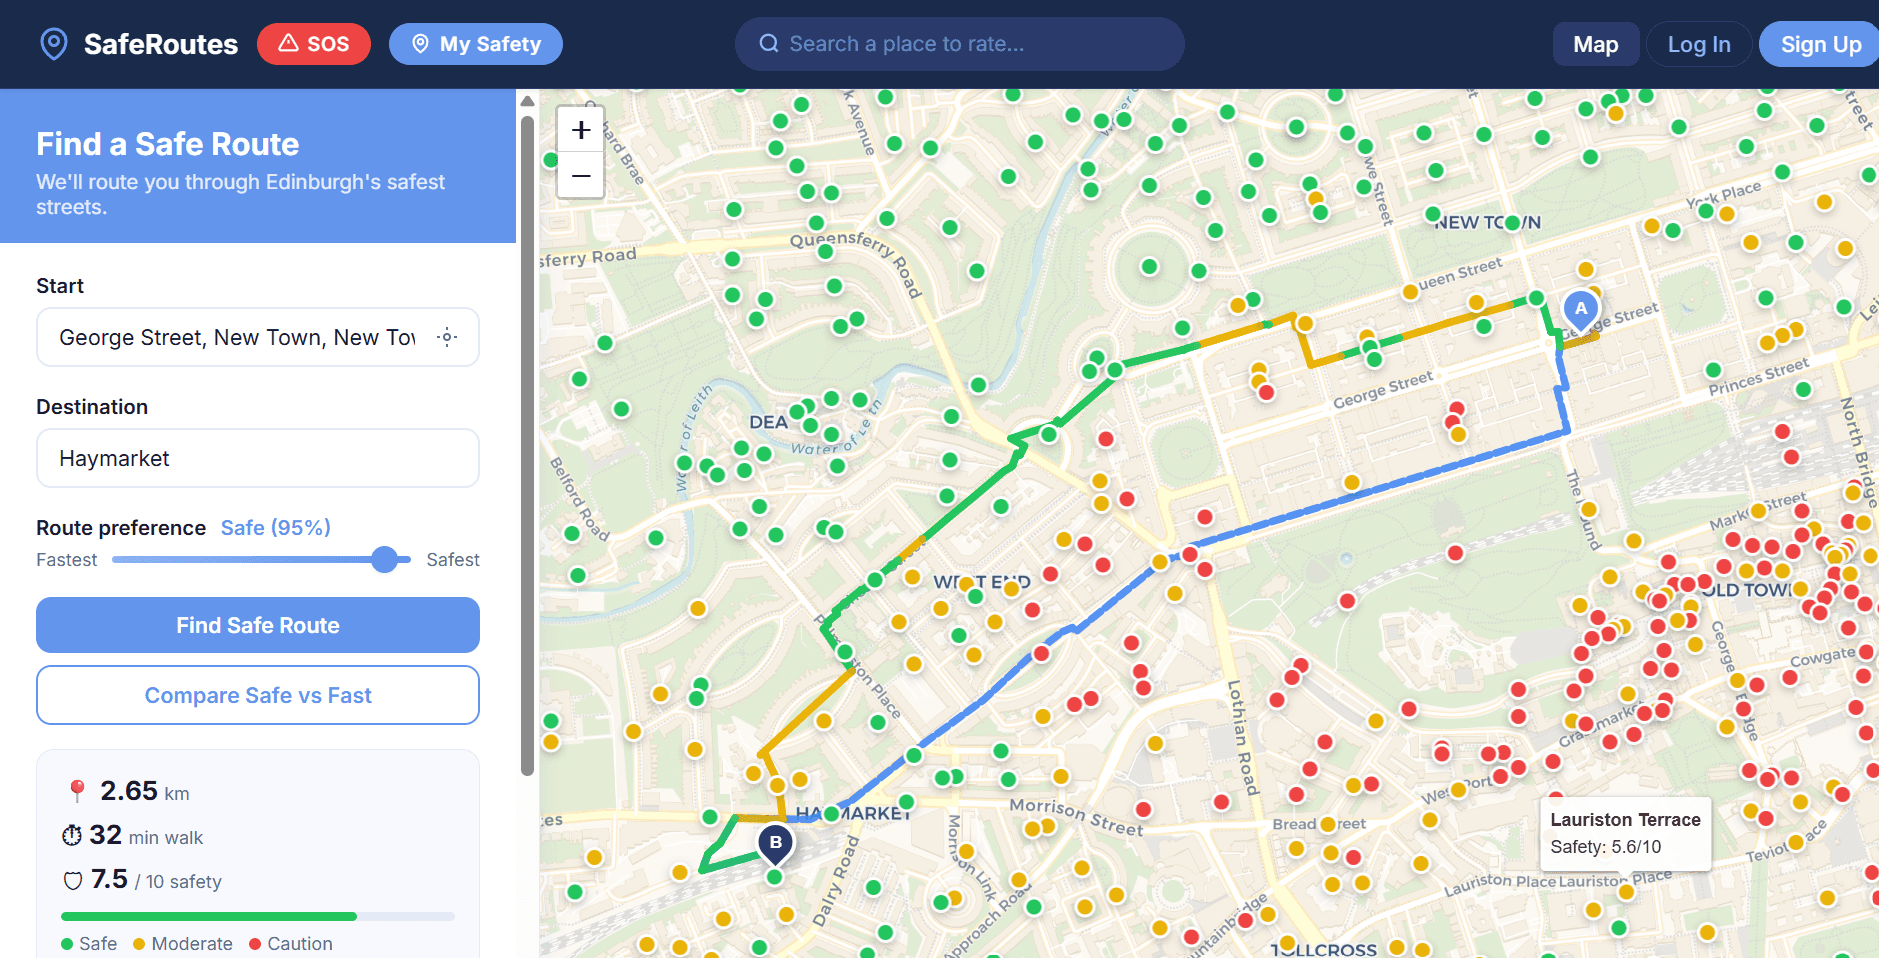Switch to the Map tab
1879x958 pixels.
coord(1596,44)
